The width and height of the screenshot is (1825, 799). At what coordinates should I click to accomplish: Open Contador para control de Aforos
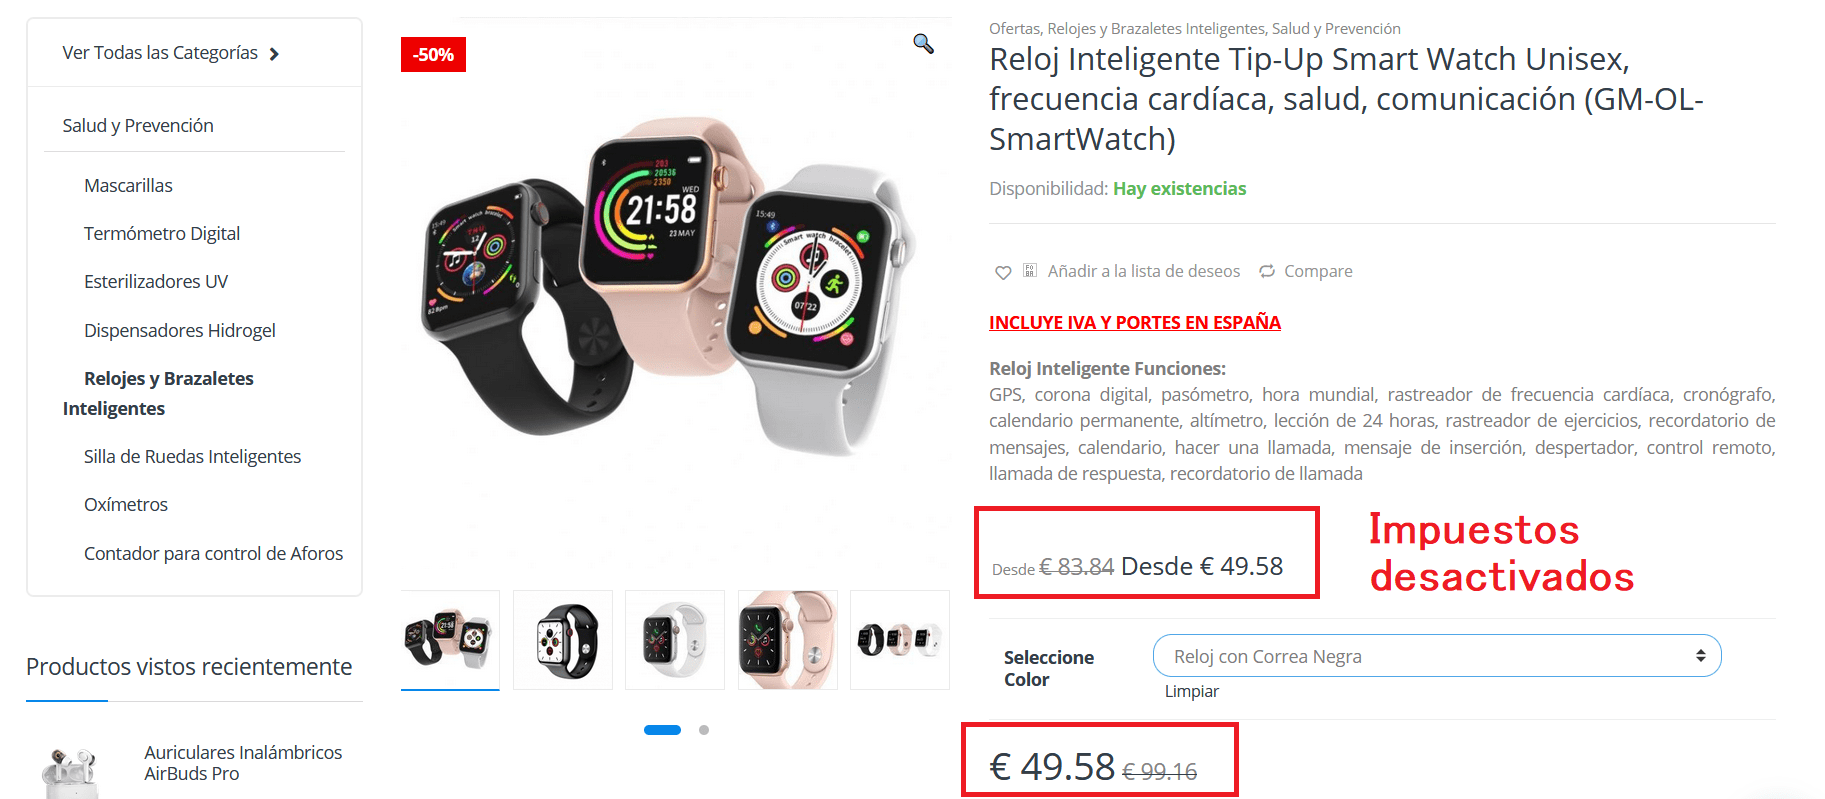click(213, 553)
